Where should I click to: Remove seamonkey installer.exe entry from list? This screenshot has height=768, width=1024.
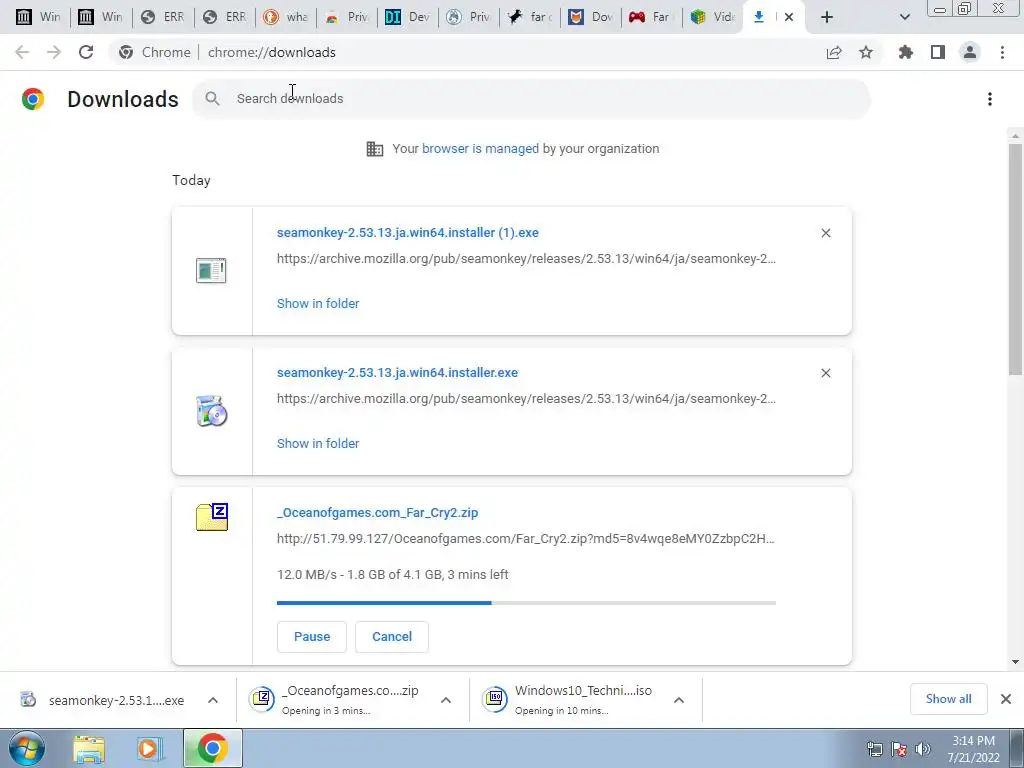coord(826,373)
